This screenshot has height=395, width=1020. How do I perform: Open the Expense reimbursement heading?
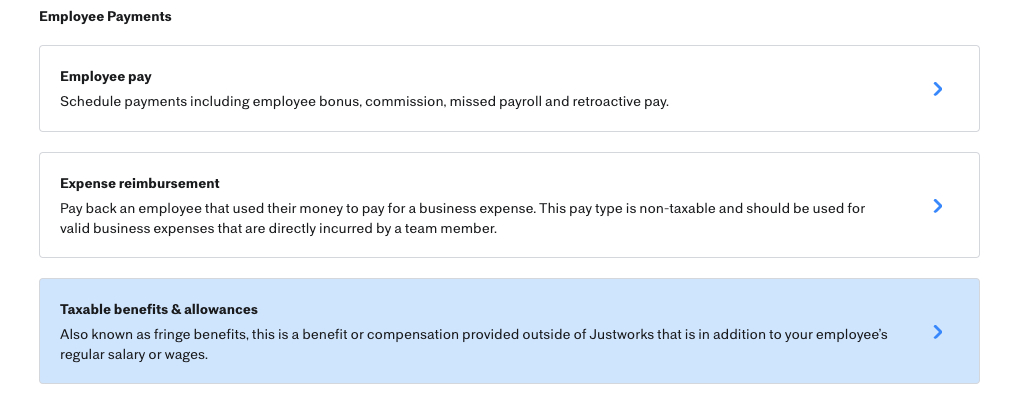click(140, 183)
